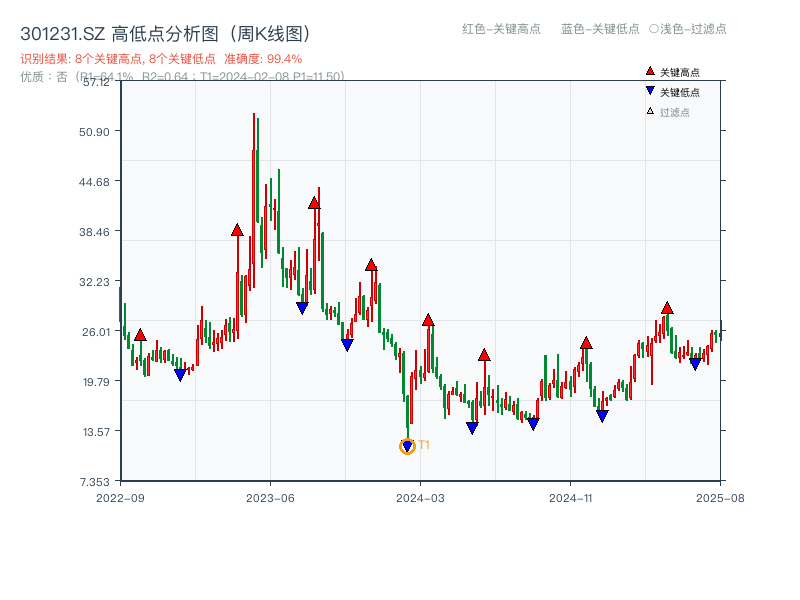The image size is (800, 600).
Task: Select the circled T1 low-point marker
Action: [x=407, y=445]
